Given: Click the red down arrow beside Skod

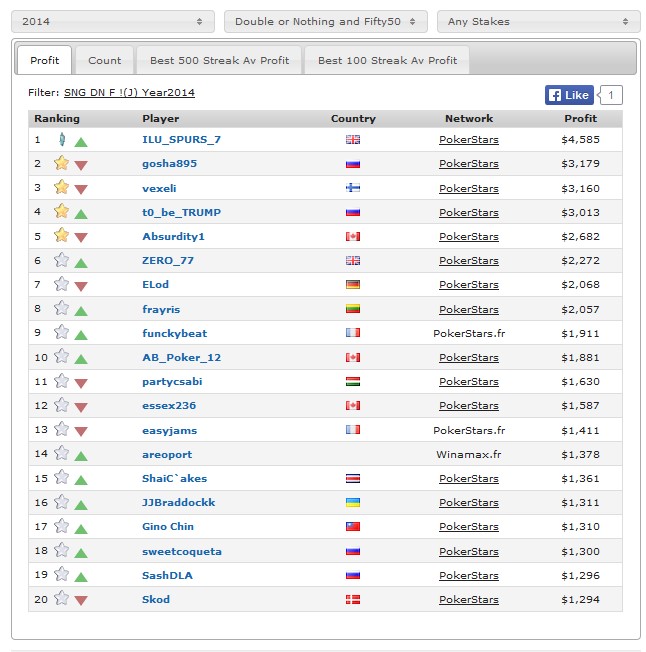Looking at the screenshot, I should coord(81,600).
